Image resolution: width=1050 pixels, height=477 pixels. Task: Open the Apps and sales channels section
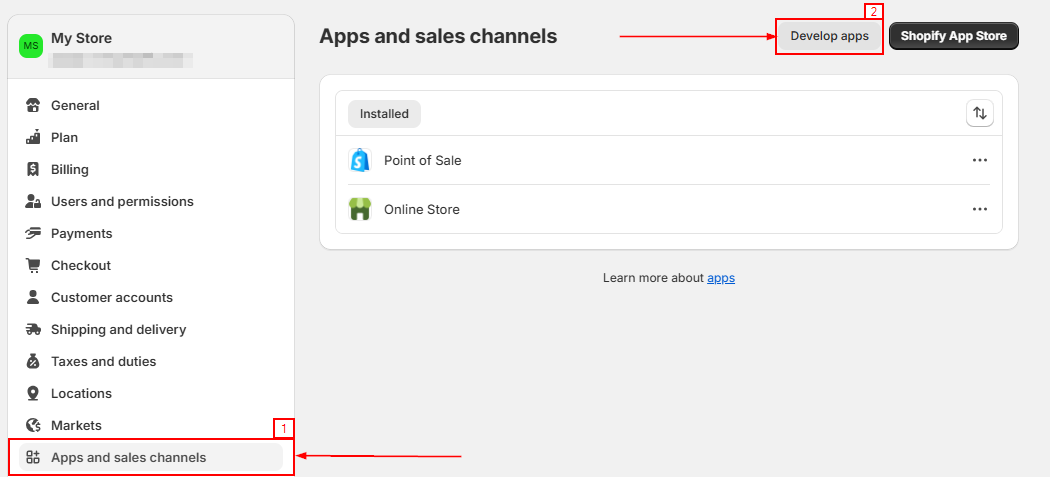128,457
